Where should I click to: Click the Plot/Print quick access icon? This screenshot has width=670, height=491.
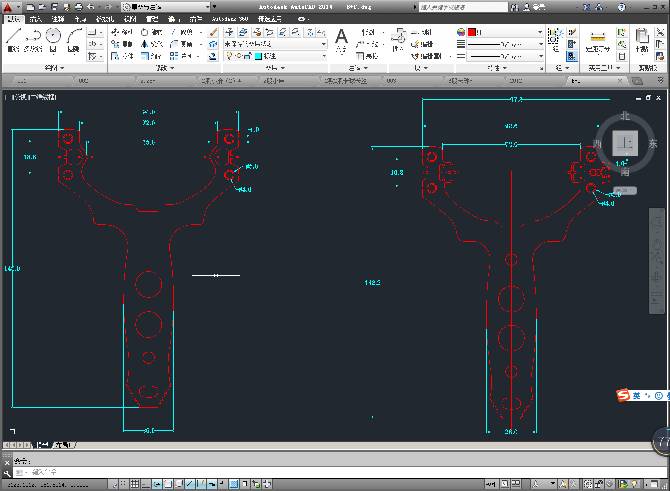[78, 7]
